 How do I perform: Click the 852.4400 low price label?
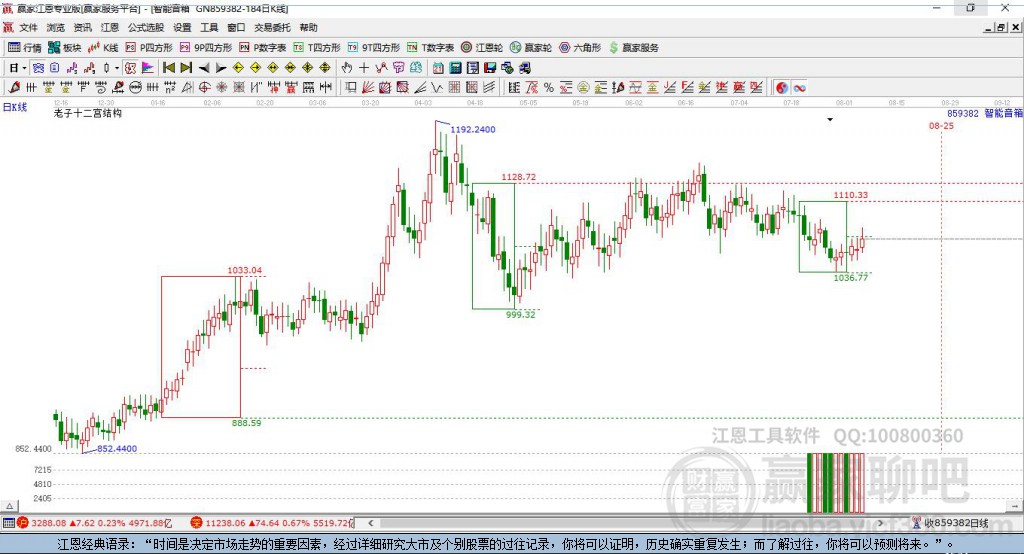[117, 448]
